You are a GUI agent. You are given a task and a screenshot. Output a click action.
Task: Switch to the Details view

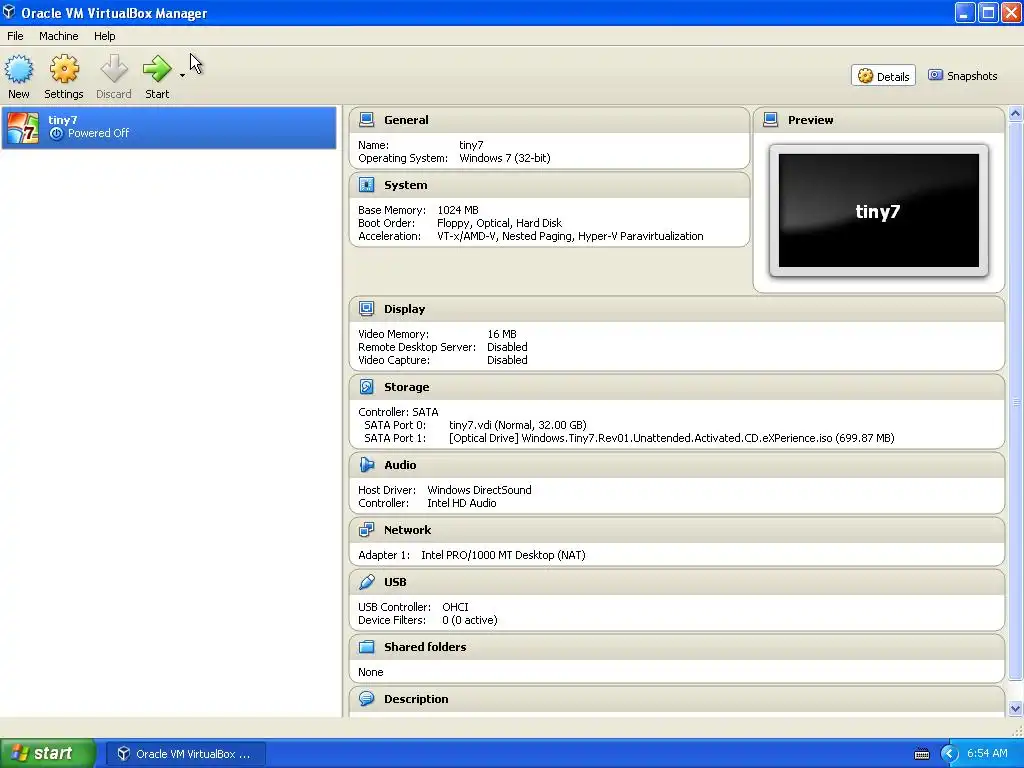[883, 76]
